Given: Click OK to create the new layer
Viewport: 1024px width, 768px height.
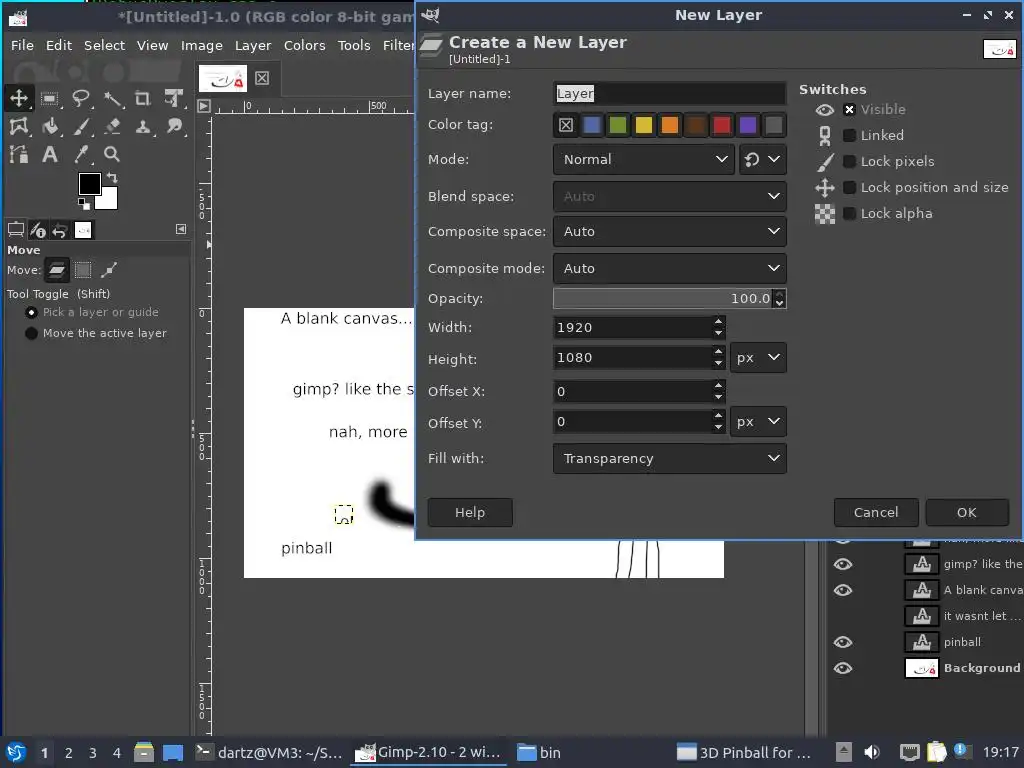Looking at the screenshot, I should click(967, 513).
